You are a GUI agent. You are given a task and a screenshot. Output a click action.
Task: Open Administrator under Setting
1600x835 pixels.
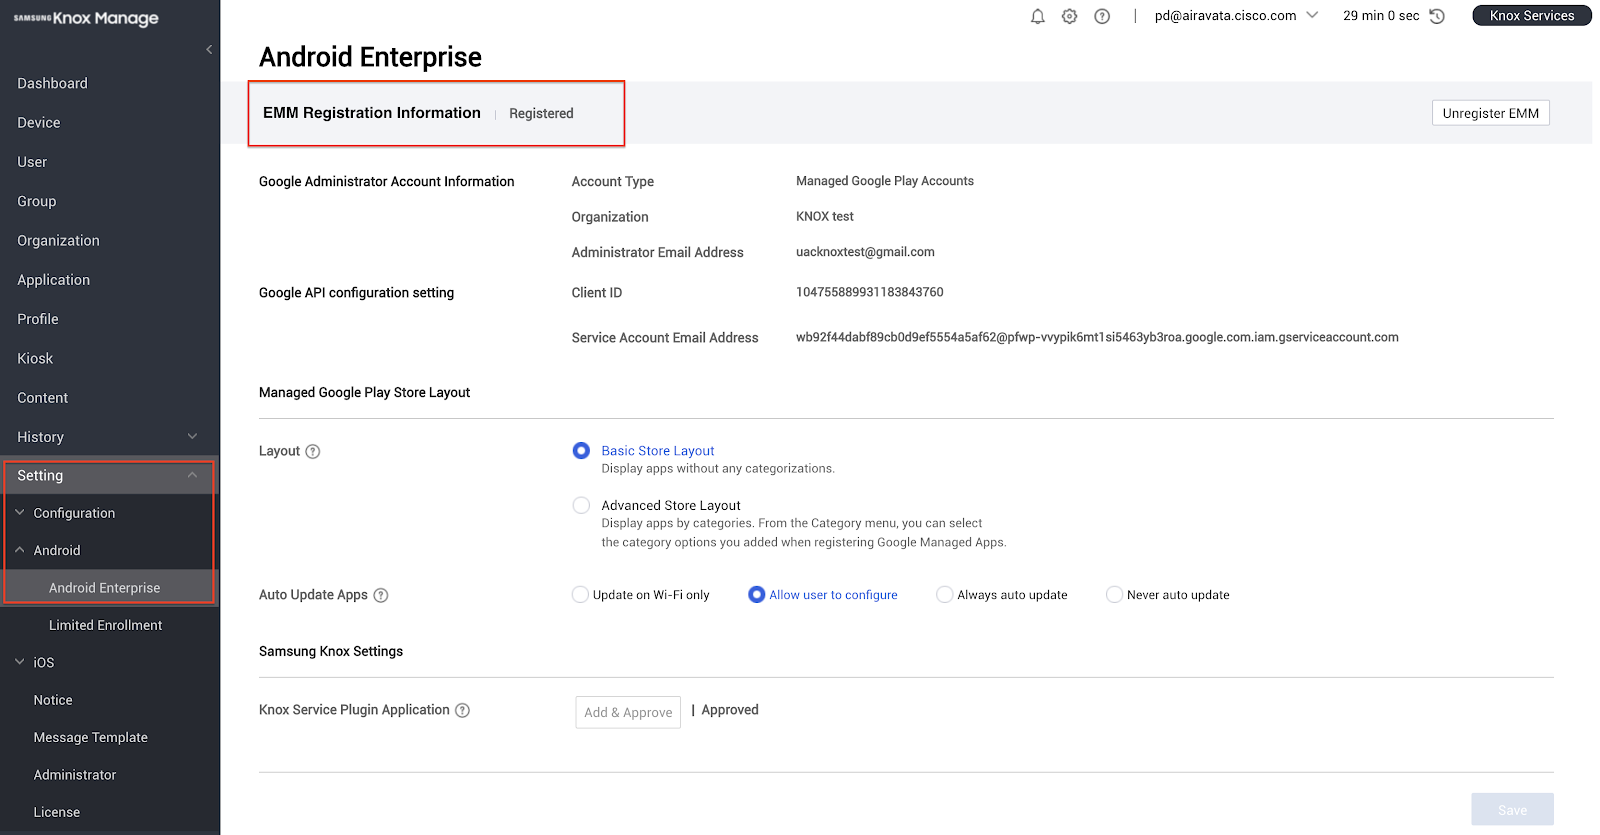(x=75, y=775)
